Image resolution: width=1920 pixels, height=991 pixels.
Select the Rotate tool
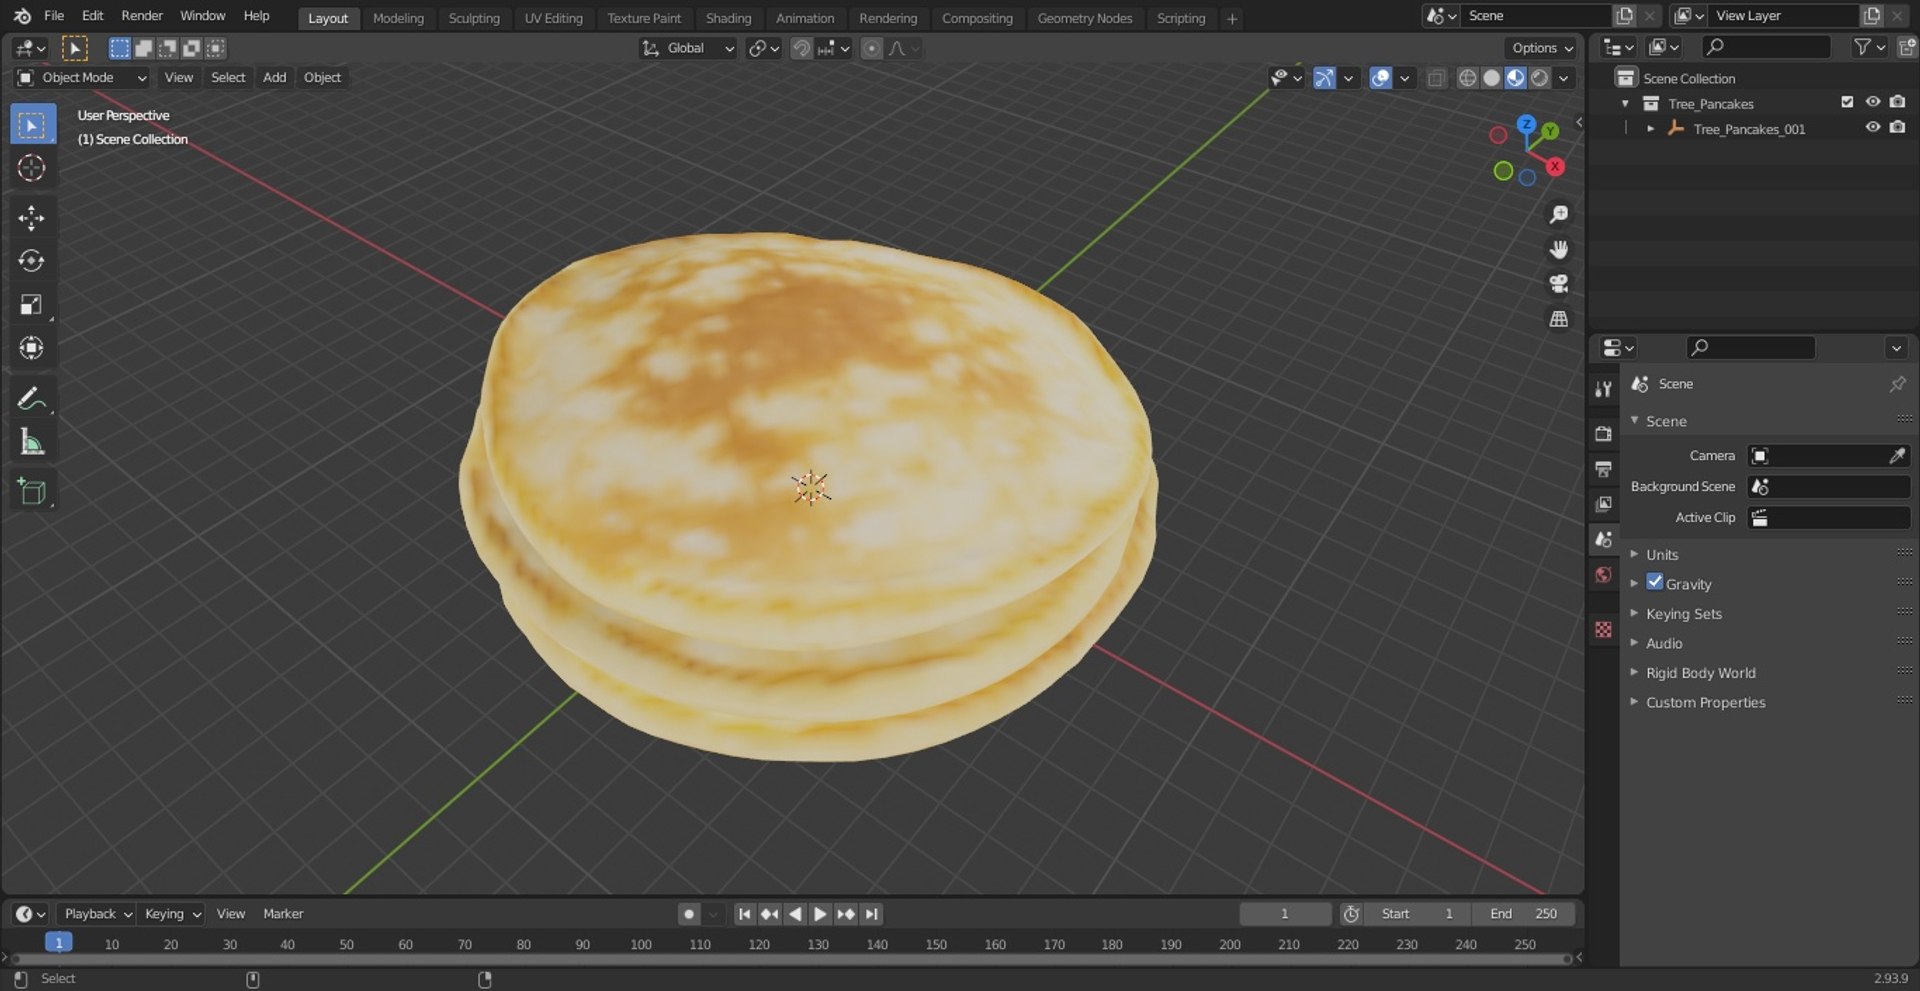(32, 261)
